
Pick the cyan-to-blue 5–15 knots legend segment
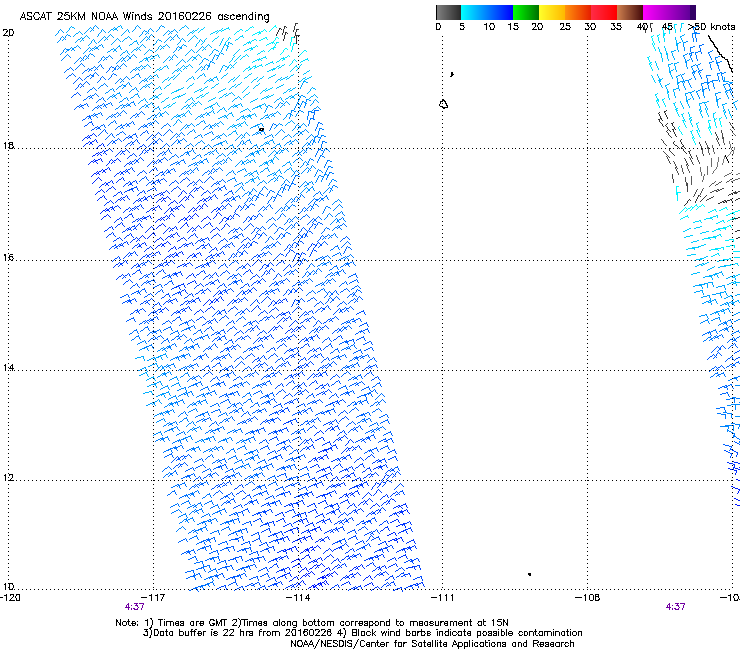[x=487, y=12]
